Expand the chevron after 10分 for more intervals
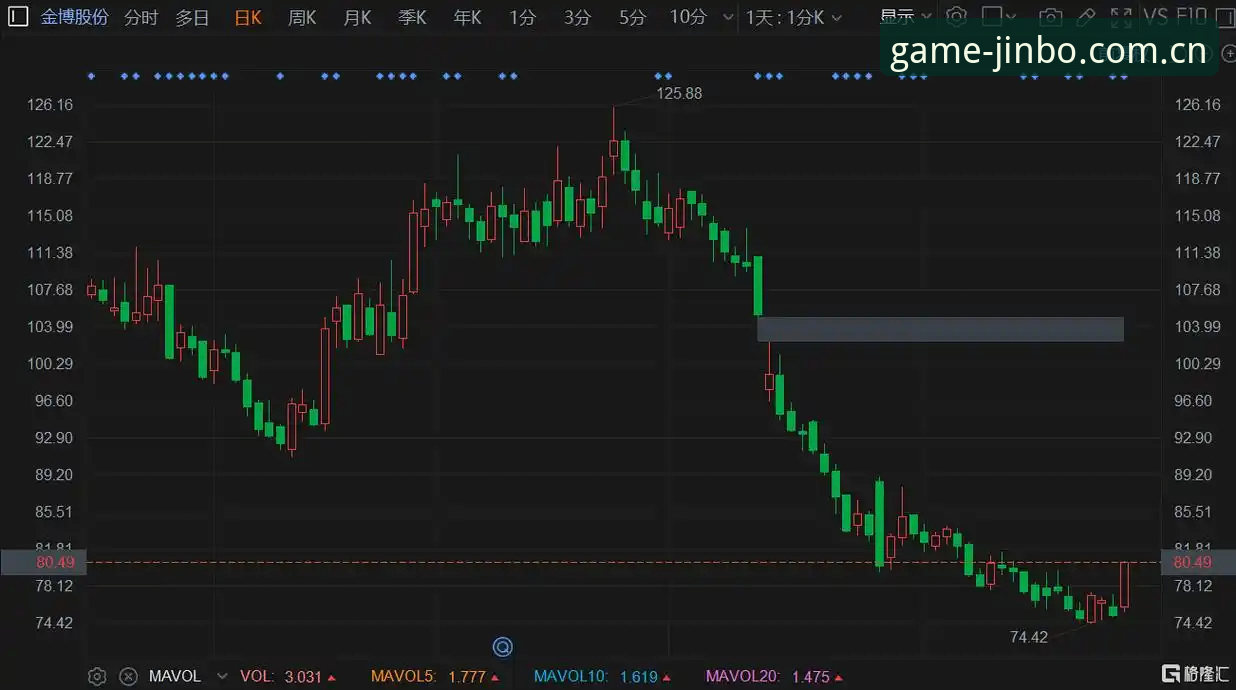Screen dimensions: 1236x690 click(x=728, y=17)
